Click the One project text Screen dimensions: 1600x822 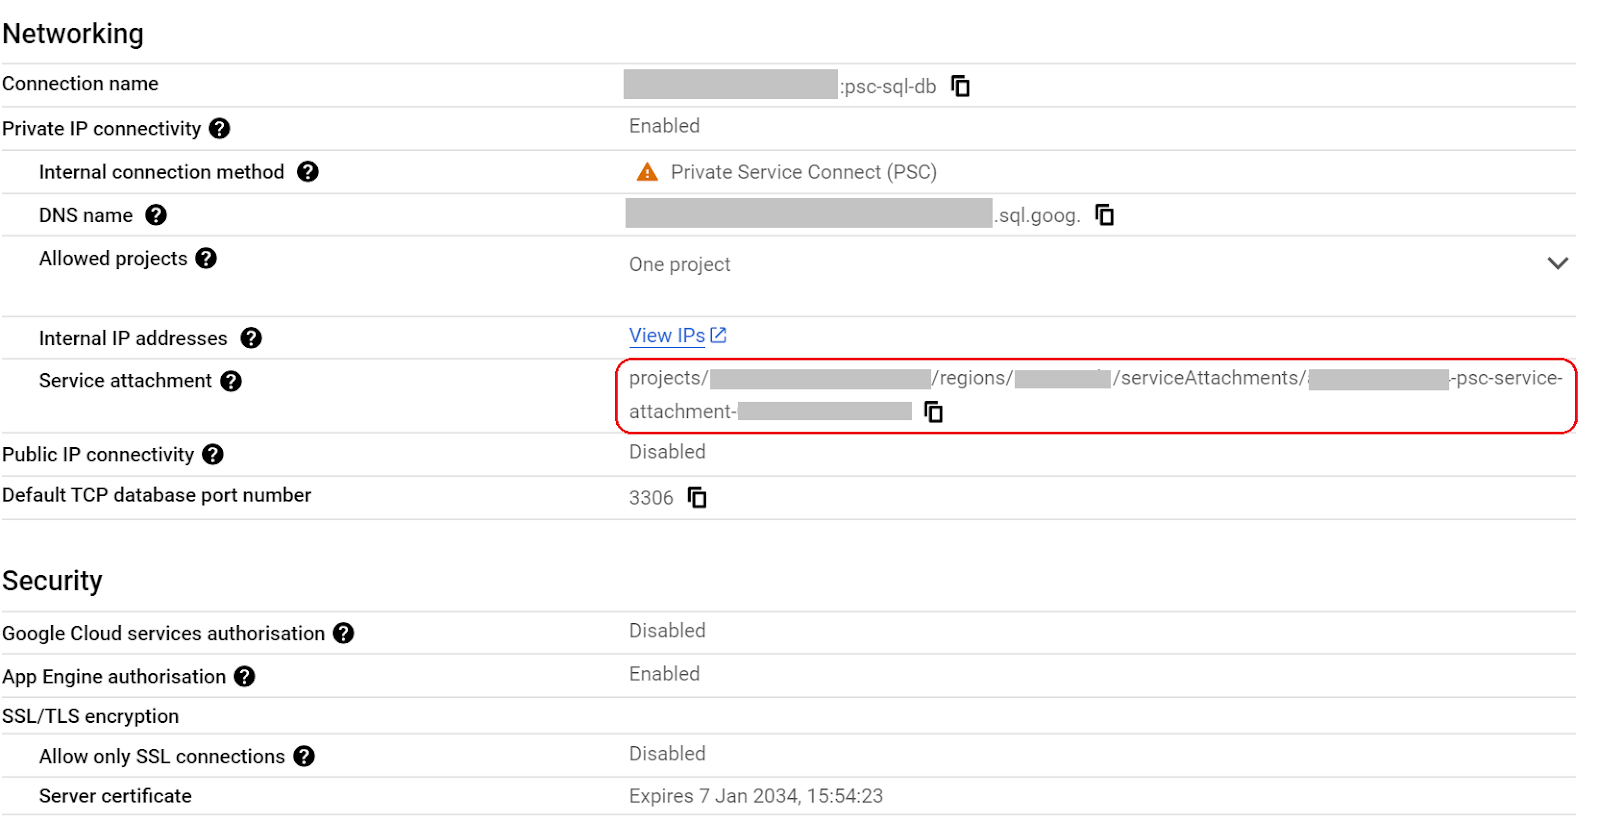click(x=680, y=264)
